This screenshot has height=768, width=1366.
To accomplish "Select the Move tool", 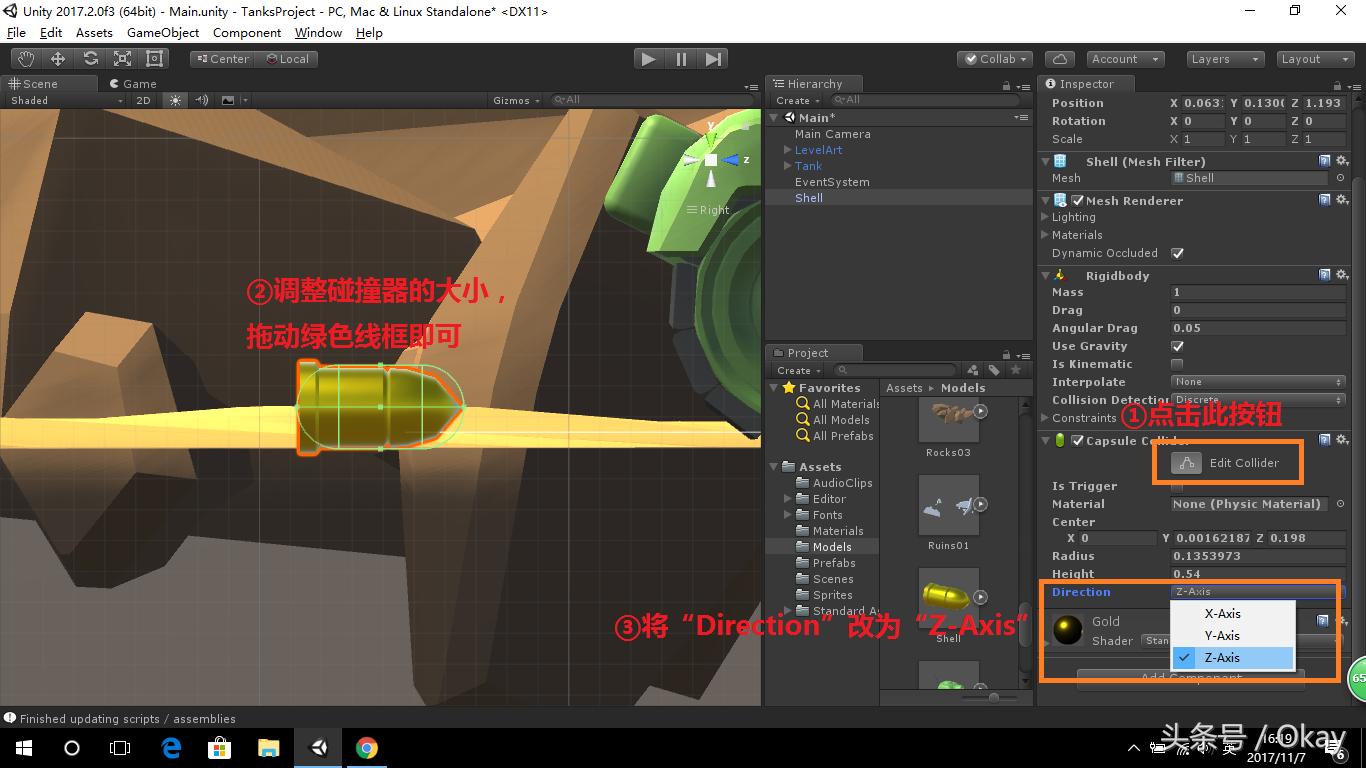I will (57, 58).
